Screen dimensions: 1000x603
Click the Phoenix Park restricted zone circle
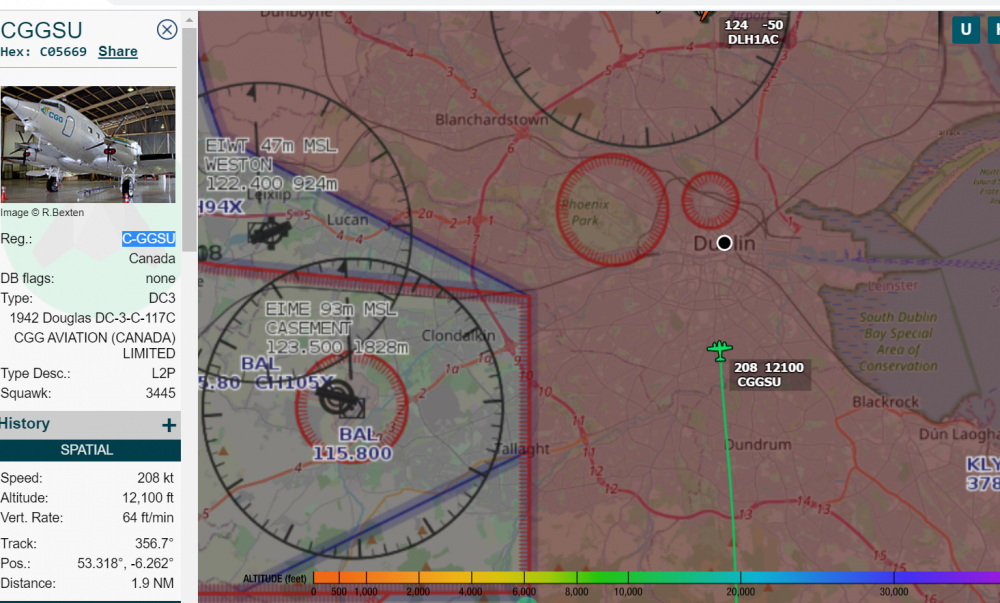click(611, 210)
